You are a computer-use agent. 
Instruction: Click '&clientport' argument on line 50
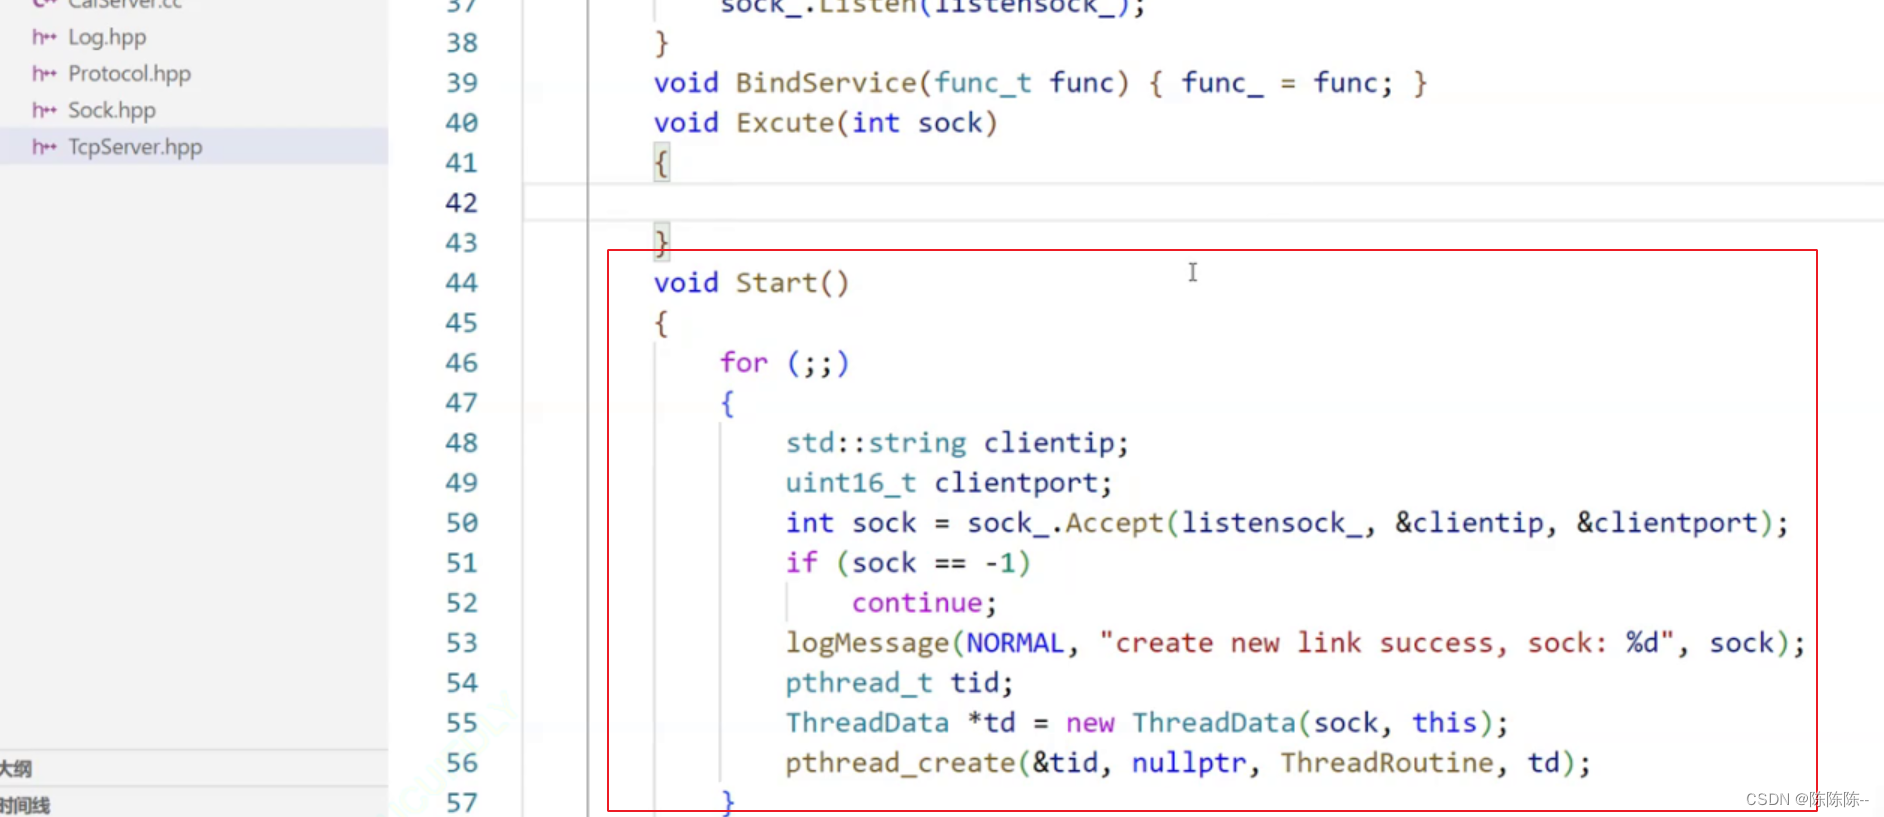(1667, 523)
